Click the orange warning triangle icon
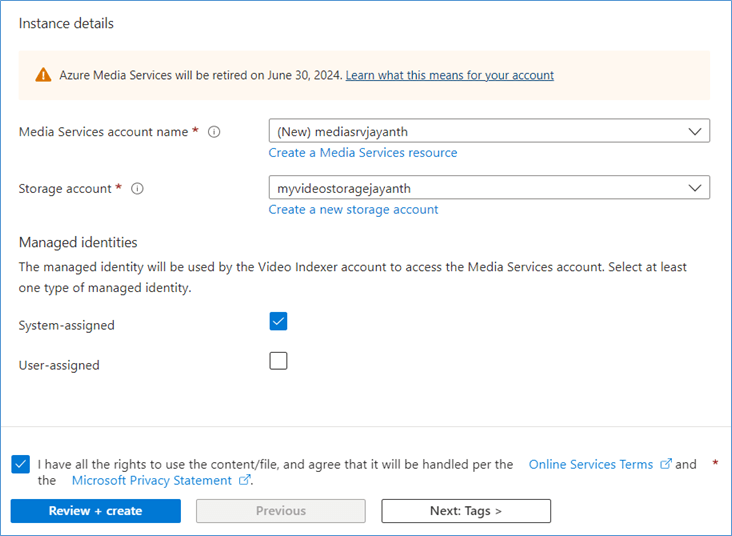This screenshot has height=536, width=732. pos(43,75)
